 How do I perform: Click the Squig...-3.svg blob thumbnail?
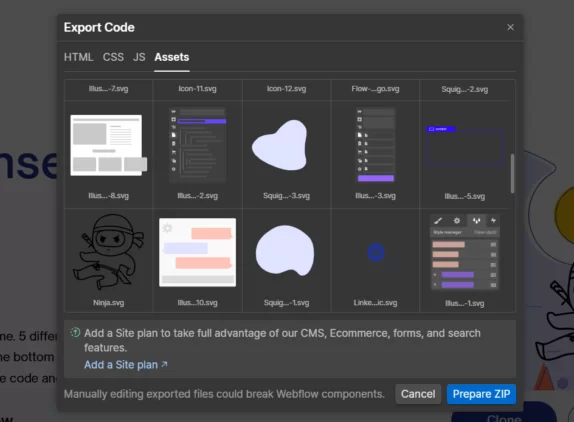(280, 145)
